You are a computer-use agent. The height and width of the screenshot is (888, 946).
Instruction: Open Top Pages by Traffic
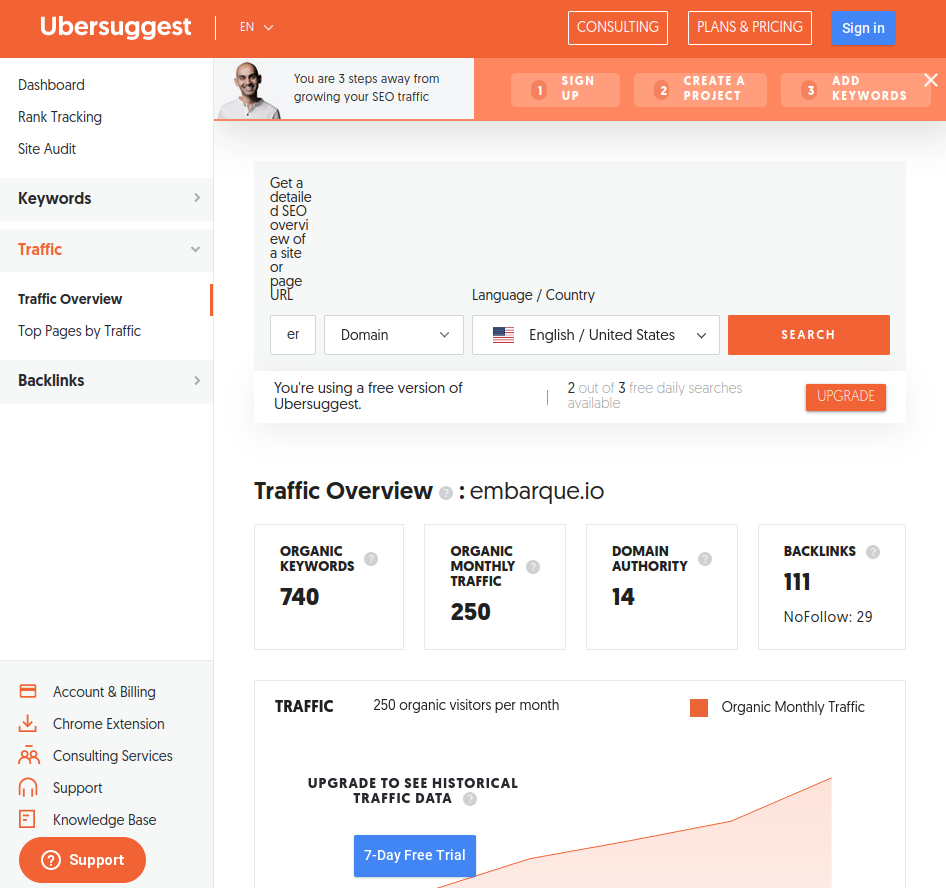pos(79,331)
